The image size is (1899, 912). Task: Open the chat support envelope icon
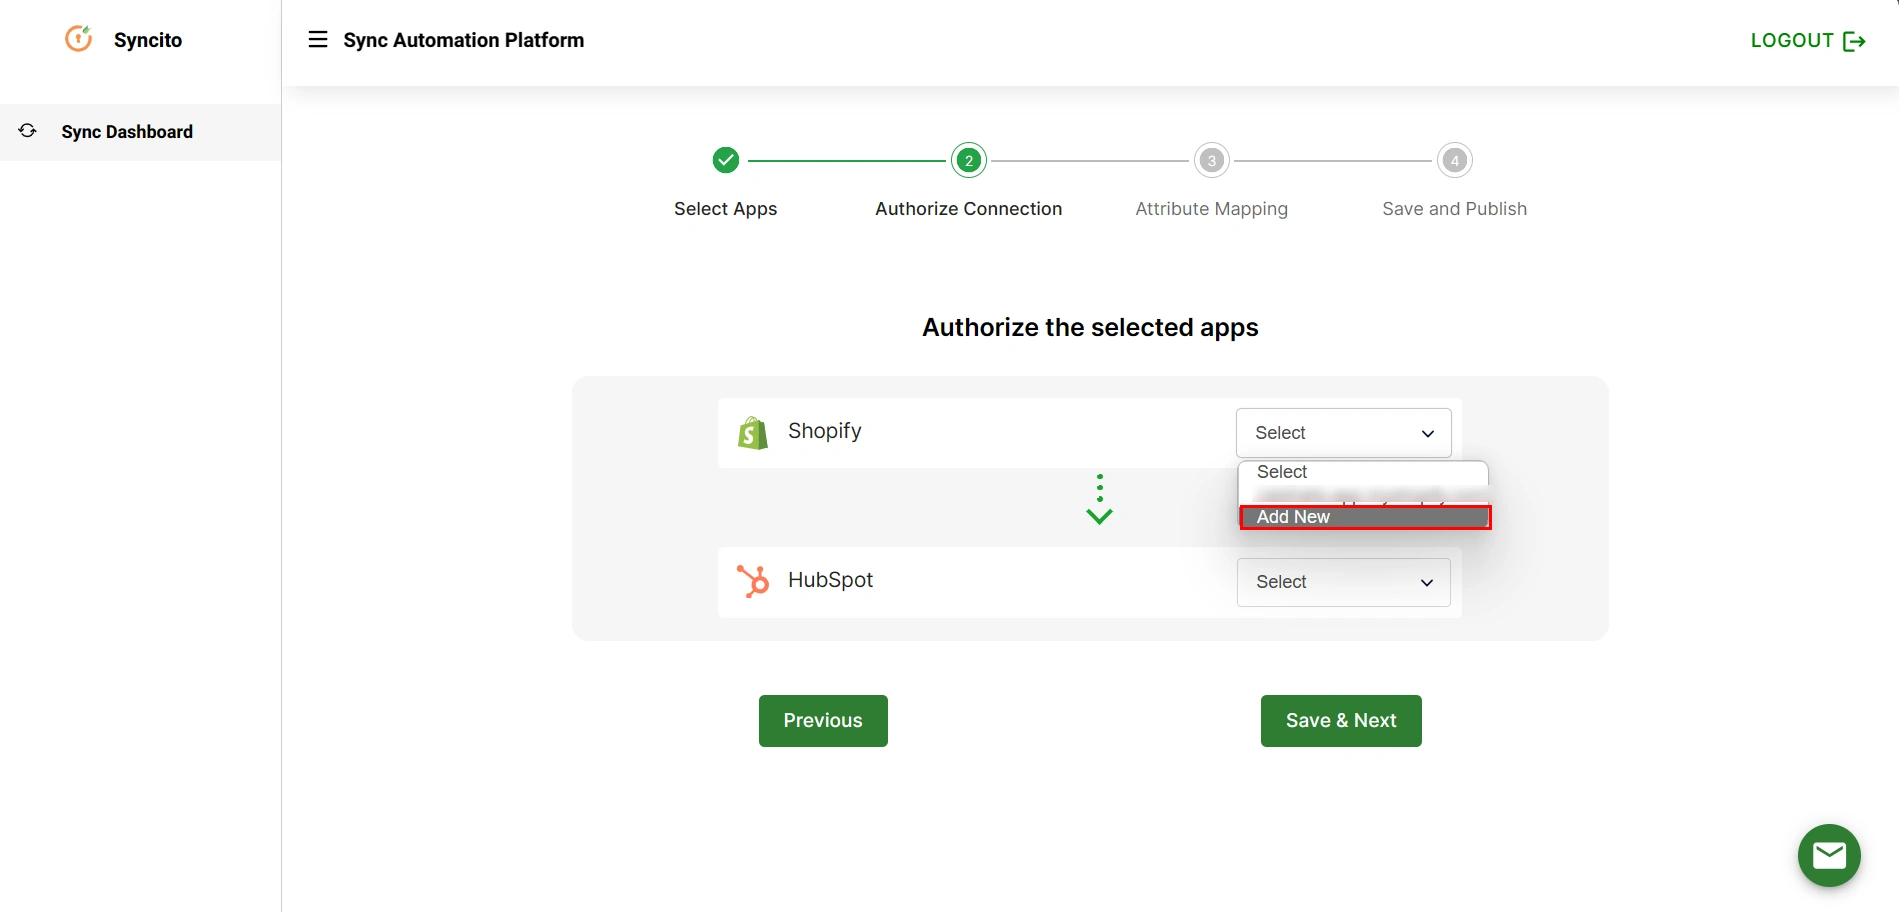click(1829, 855)
